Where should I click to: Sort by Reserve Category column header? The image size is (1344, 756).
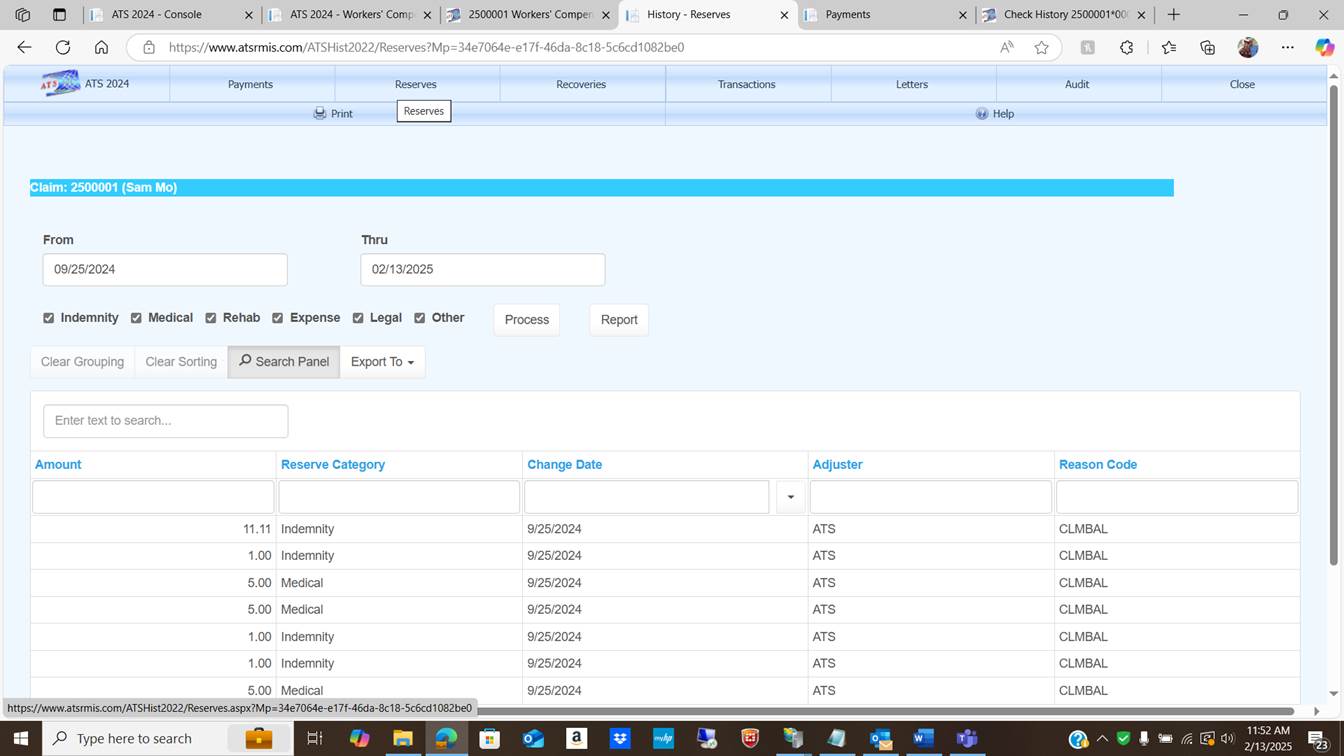333,464
